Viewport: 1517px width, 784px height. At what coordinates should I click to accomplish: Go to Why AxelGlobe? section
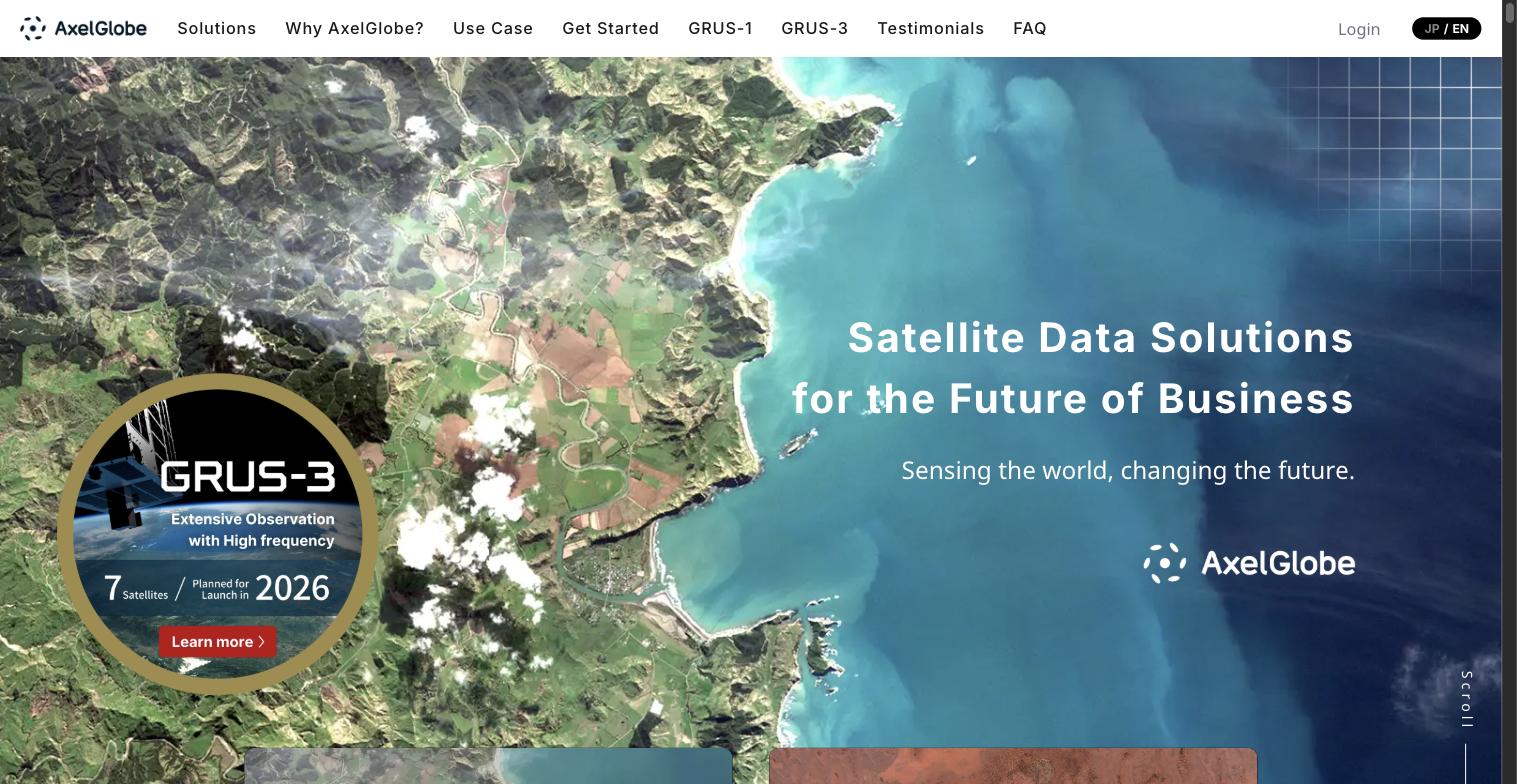click(354, 28)
